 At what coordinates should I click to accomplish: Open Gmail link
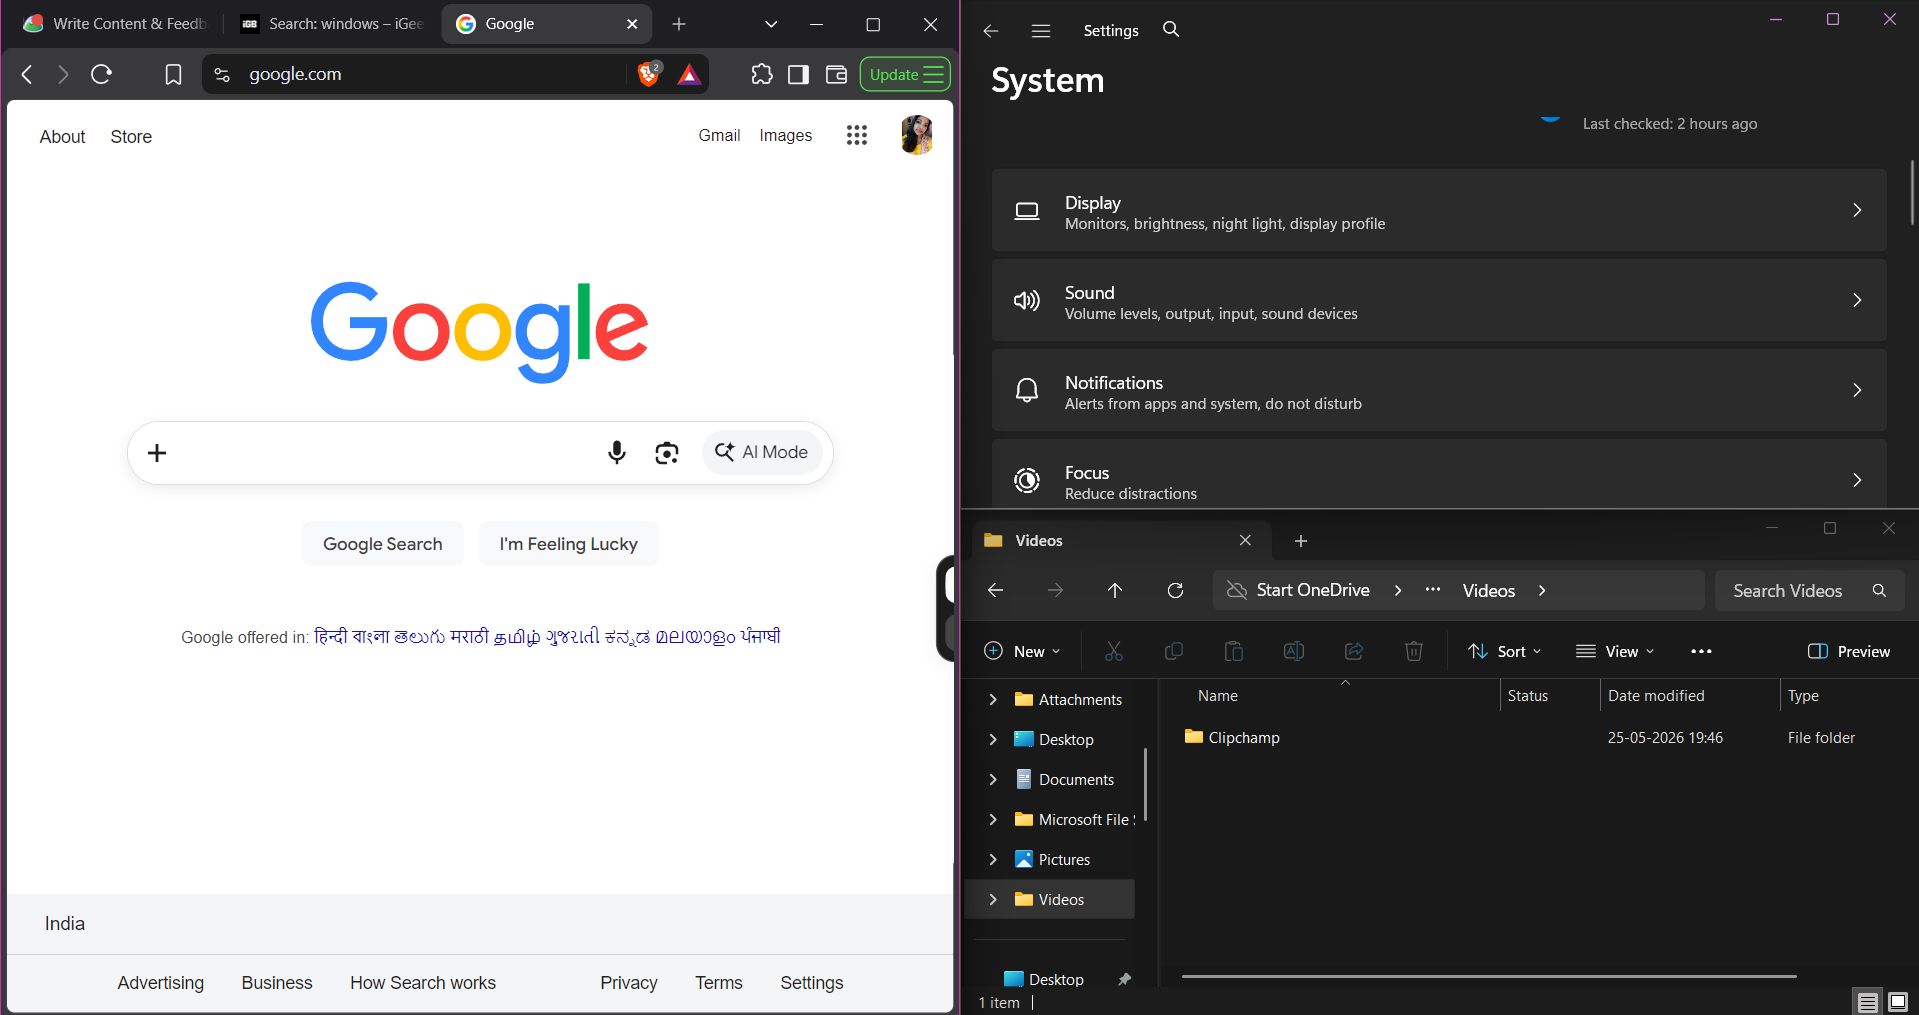coord(719,135)
